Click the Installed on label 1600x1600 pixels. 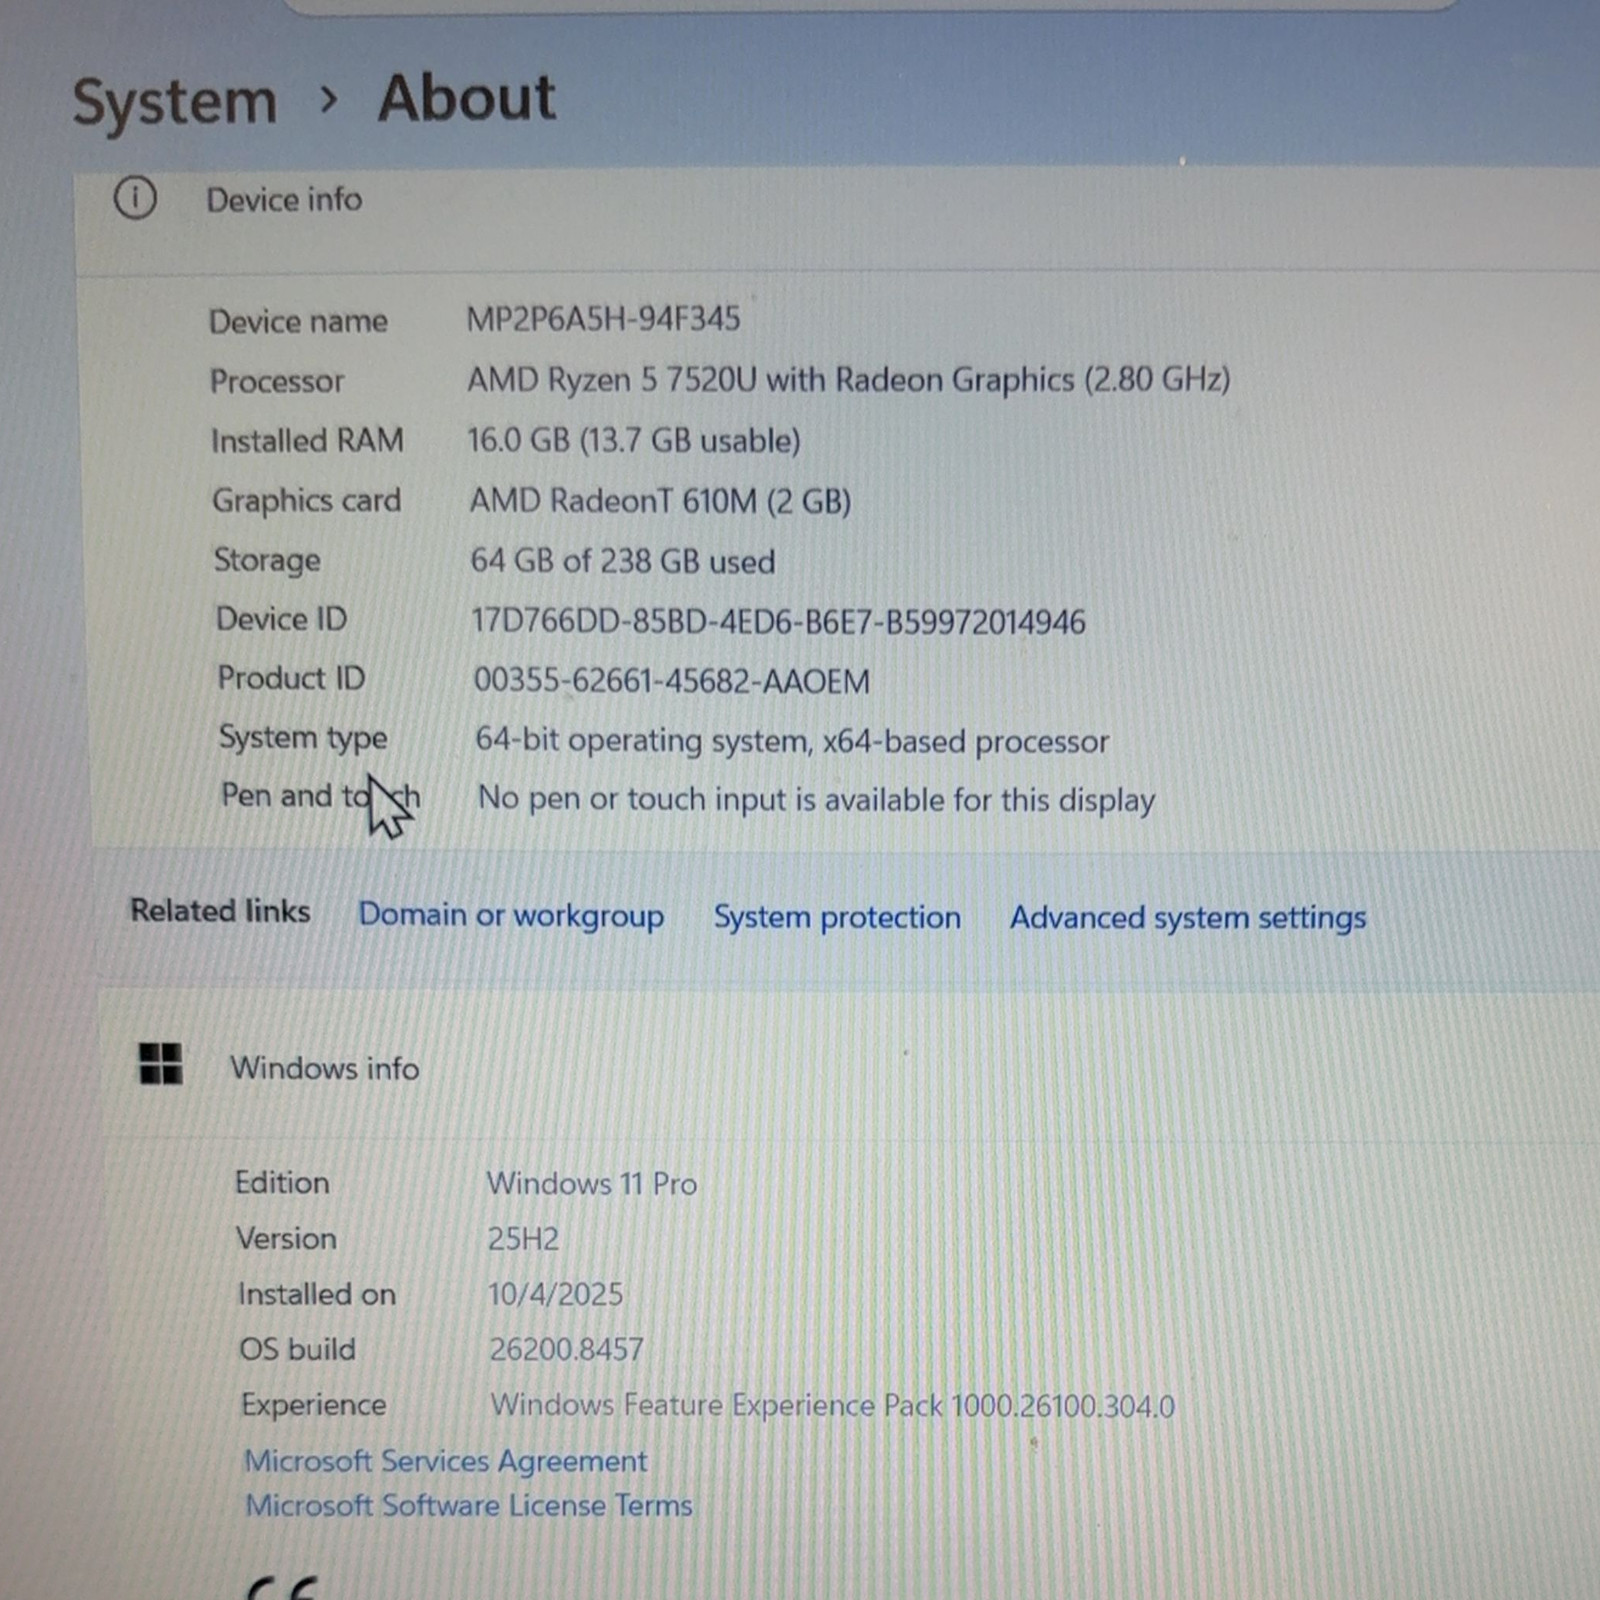pyautogui.click(x=317, y=1294)
